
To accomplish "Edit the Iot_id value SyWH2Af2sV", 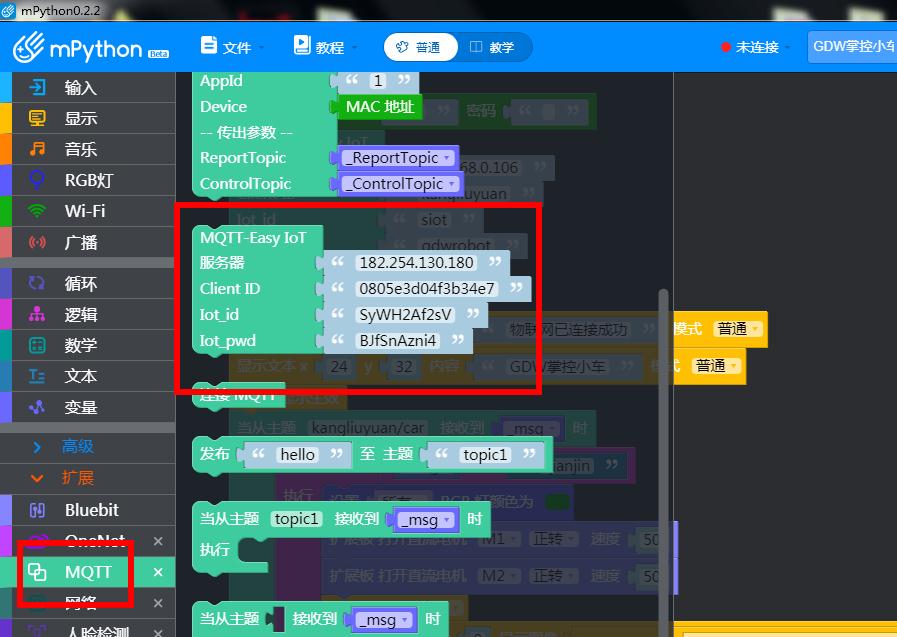I will (x=404, y=314).
